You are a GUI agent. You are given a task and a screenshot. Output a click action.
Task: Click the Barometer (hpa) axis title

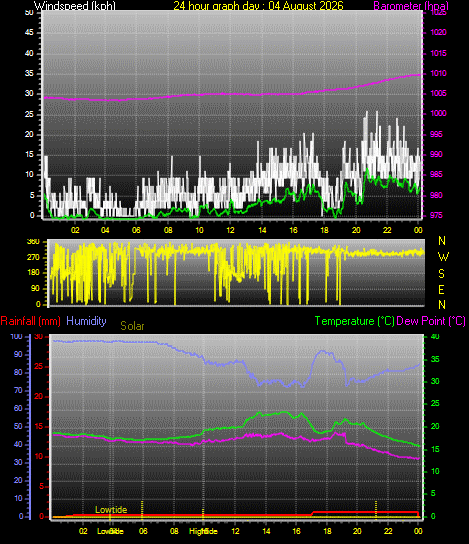[411, 6]
